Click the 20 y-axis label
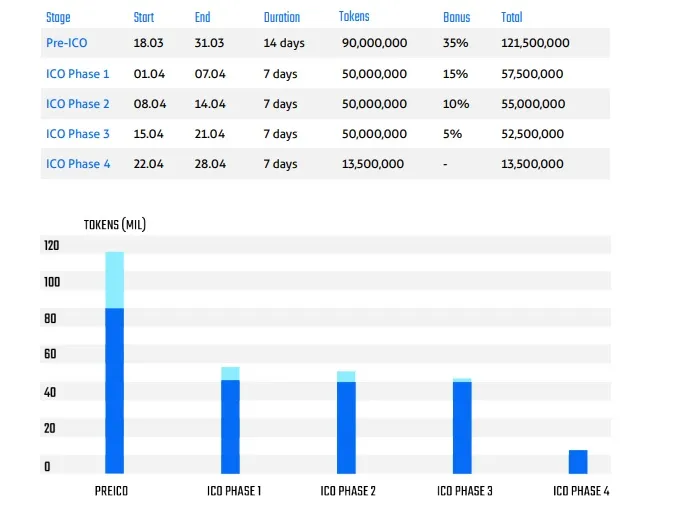The height and width of the screenshot is (508, 683). coord(50,428)
